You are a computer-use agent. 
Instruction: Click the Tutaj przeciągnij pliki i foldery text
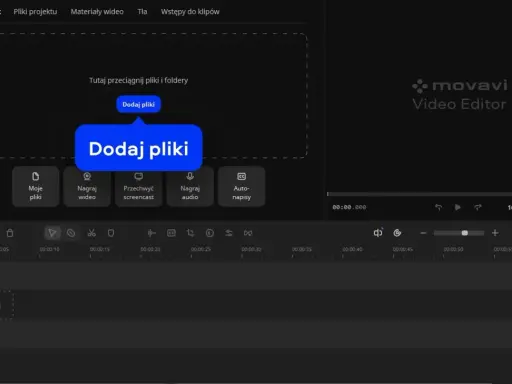[x=139, y=80]
